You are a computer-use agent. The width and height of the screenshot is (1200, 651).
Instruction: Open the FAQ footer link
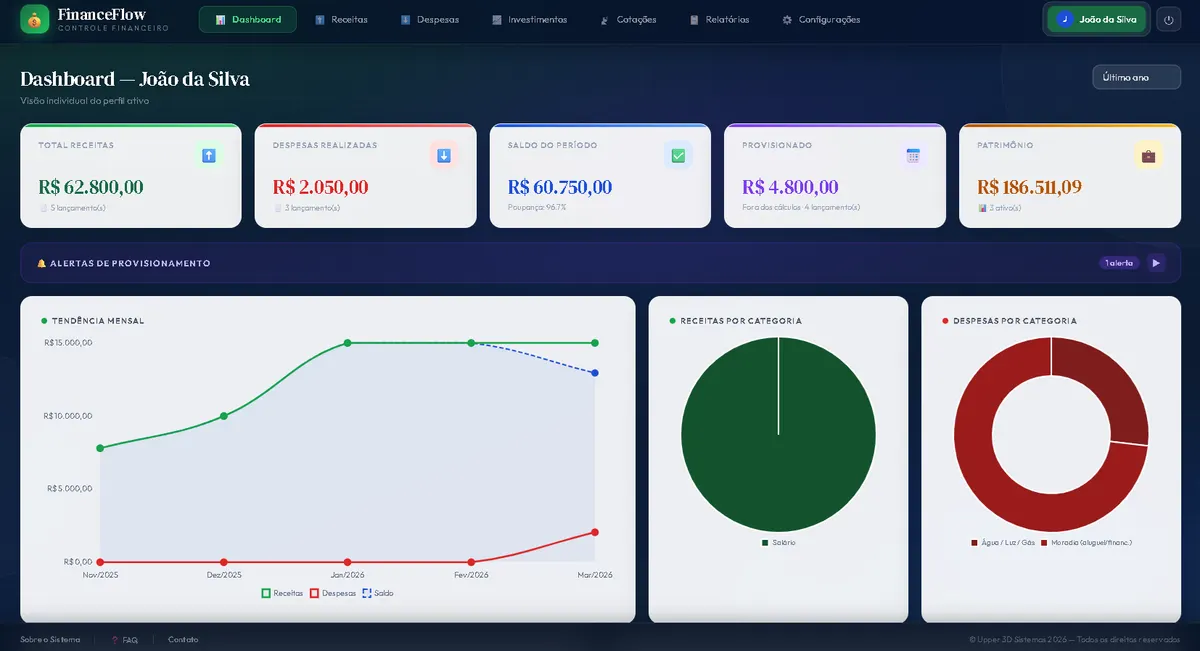[125, 639]
